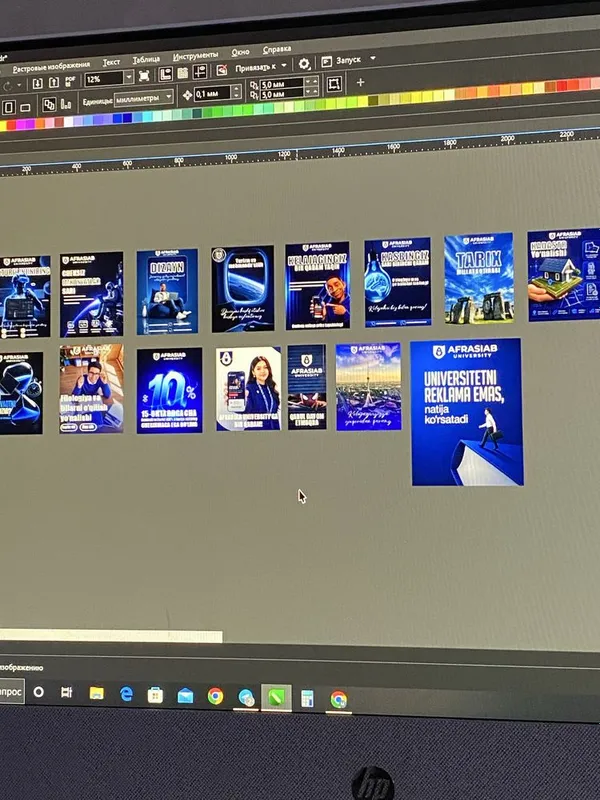Open Task View icon on taskbar

[x=66, y=692]
